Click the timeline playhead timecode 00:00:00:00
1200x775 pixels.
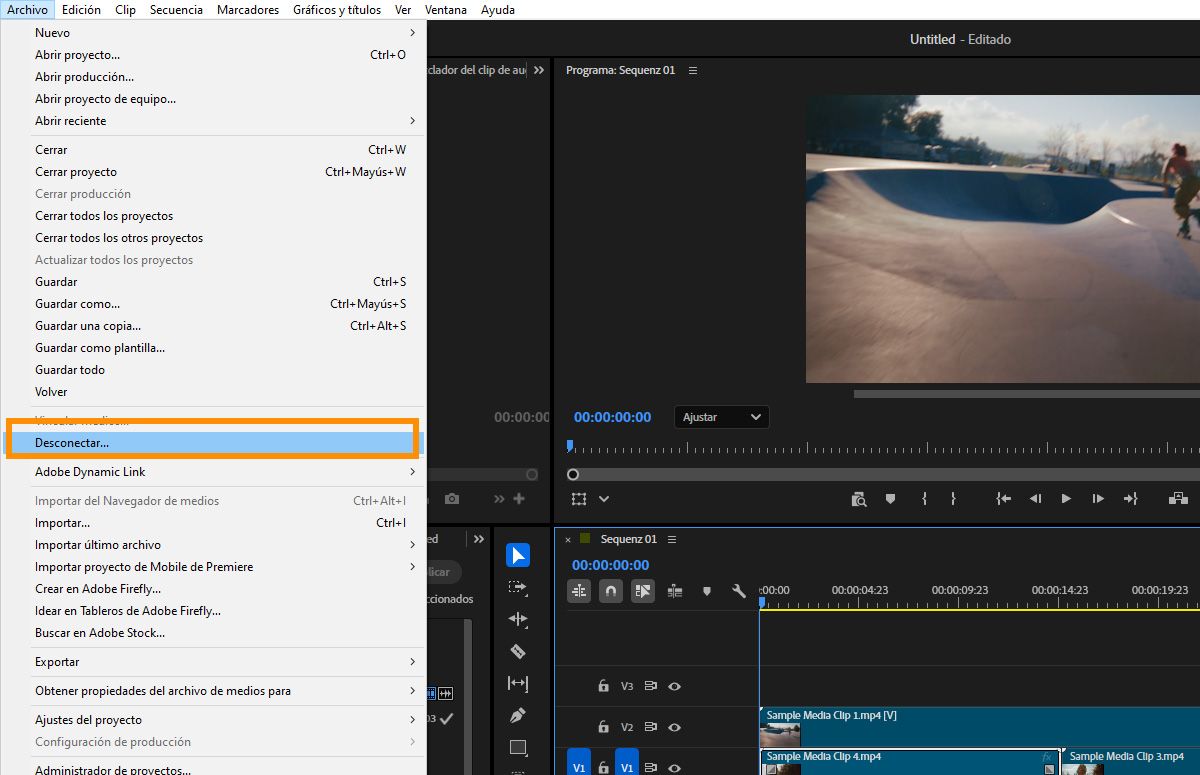tap(610, 565)
